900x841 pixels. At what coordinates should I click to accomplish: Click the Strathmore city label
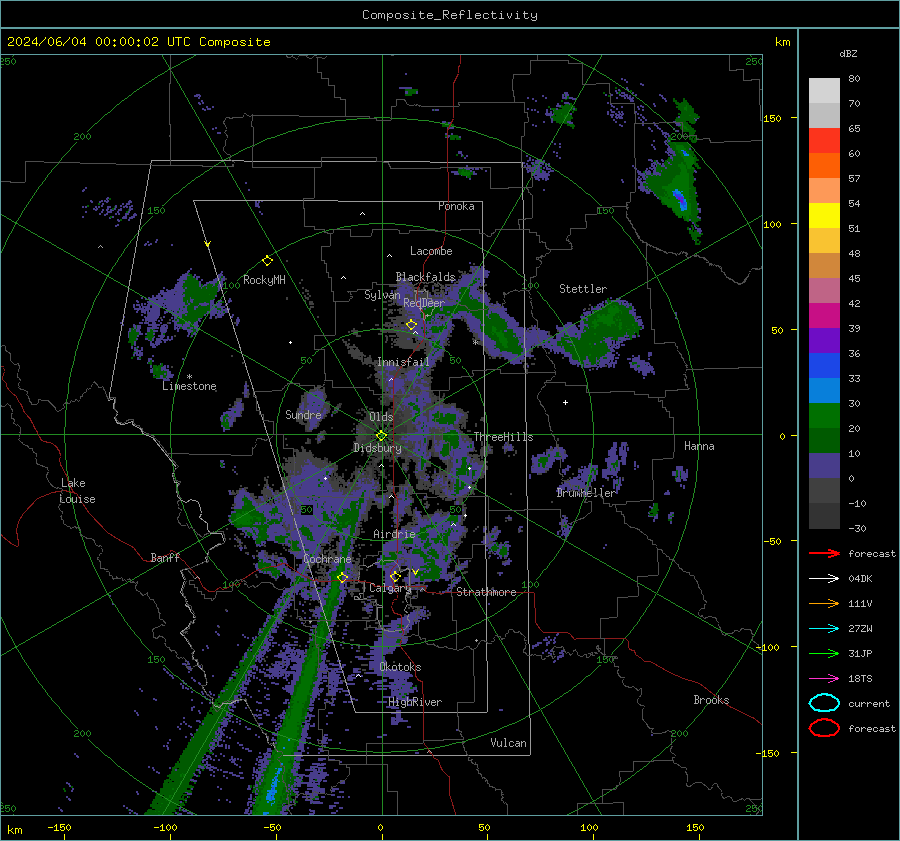pos(486,592)
